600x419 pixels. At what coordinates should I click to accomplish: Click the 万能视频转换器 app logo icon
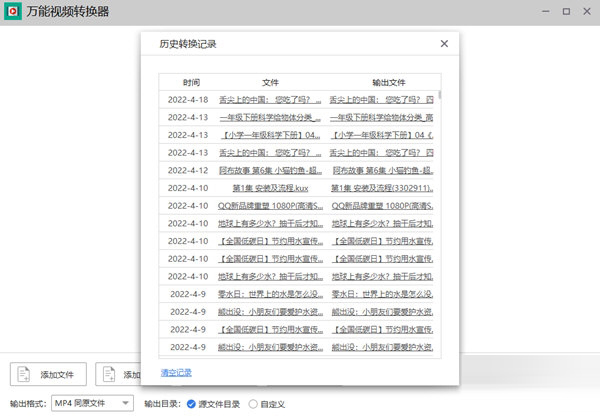(x=13, y=11)
